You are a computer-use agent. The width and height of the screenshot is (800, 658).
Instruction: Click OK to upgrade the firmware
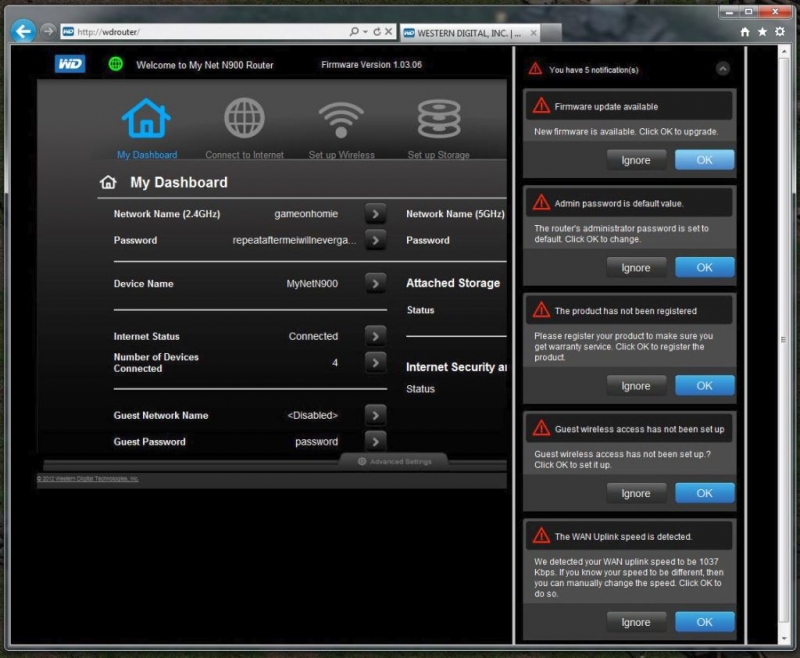705,160
